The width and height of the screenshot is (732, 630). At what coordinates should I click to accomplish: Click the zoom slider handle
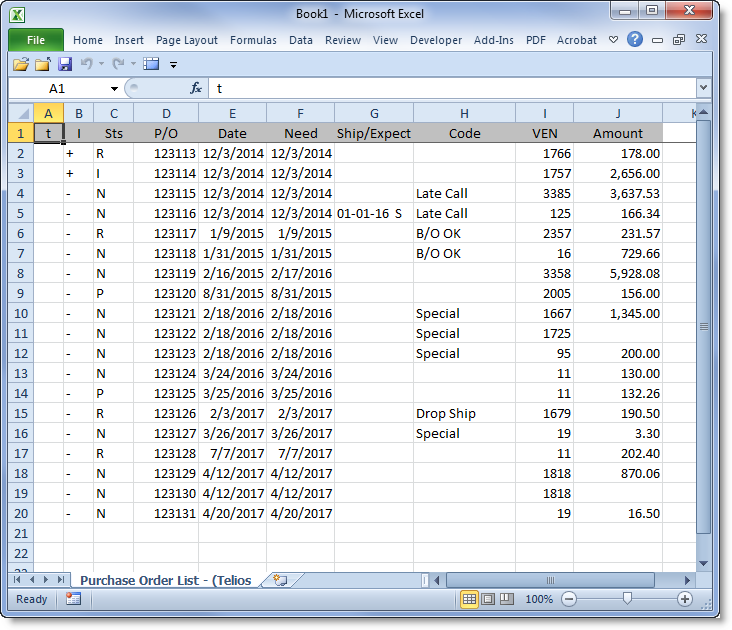pos(627,599)
